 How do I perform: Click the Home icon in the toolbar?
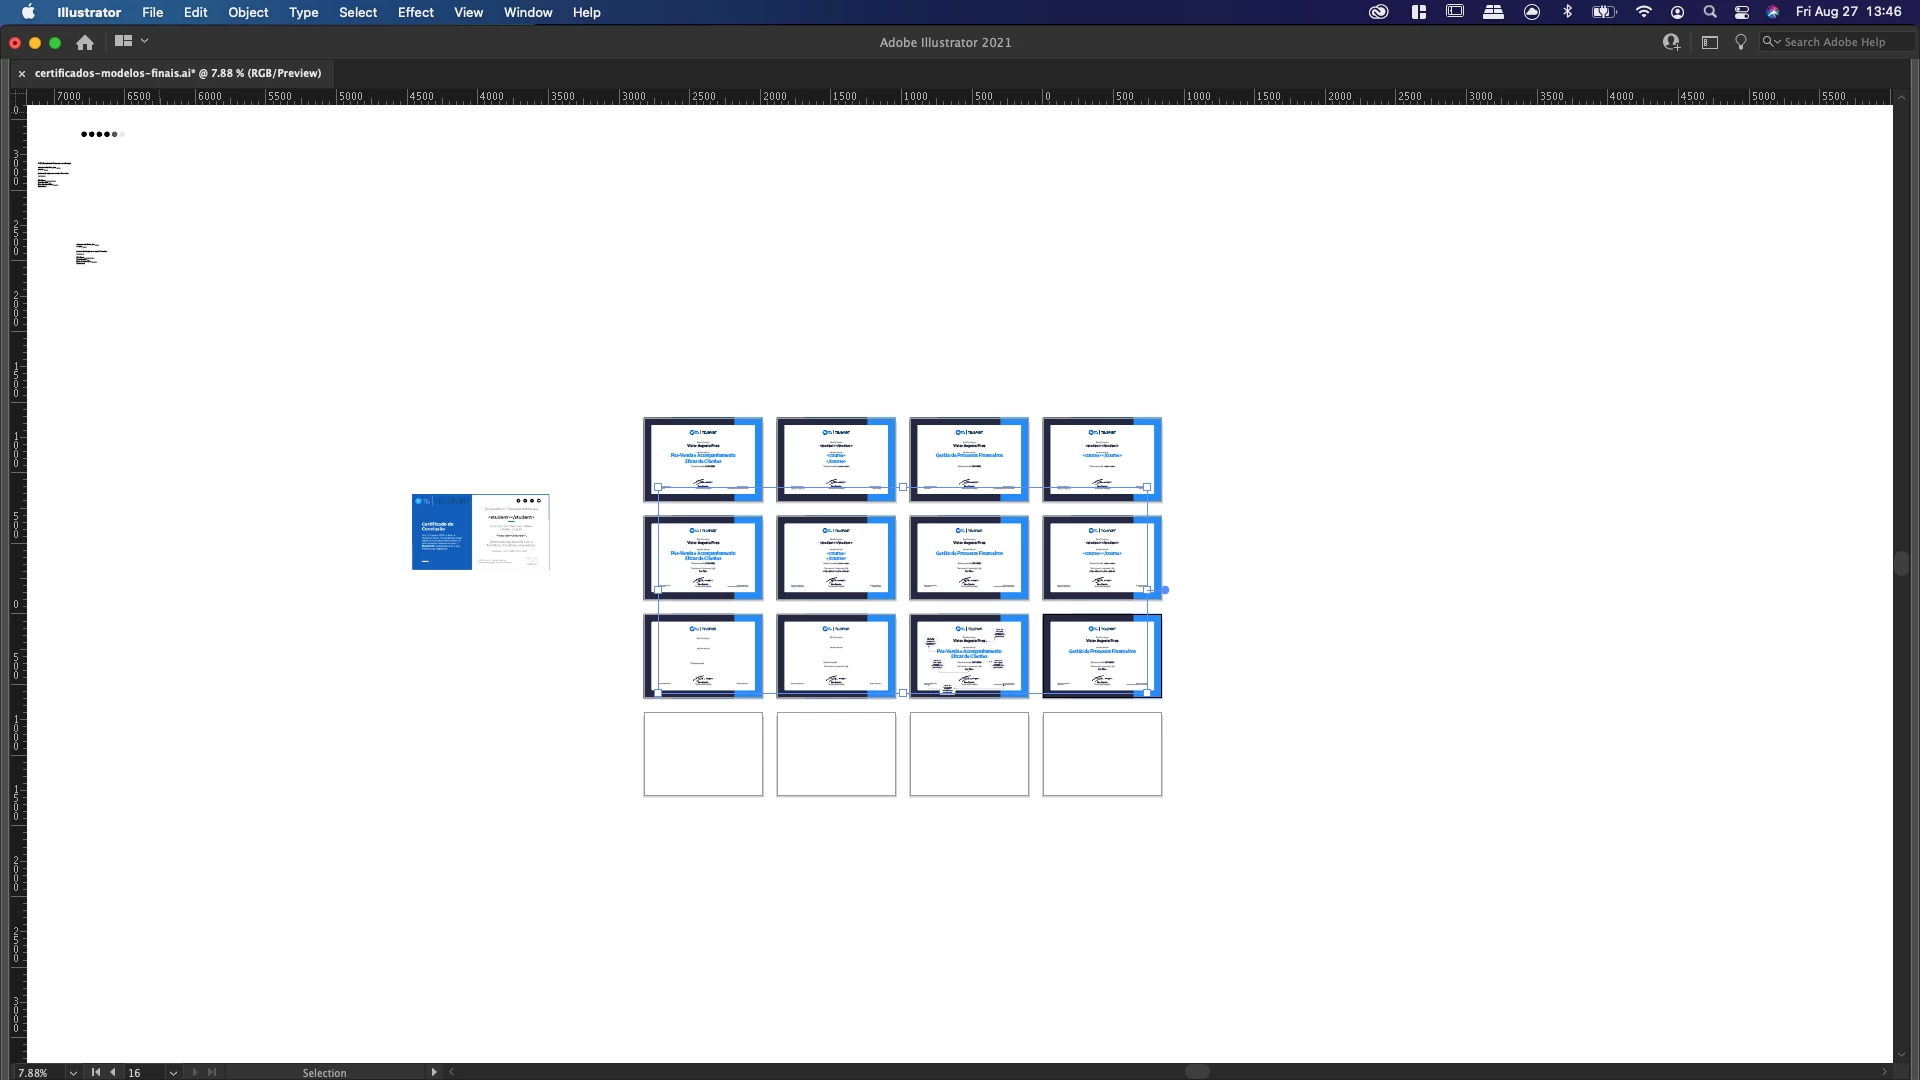coord(85,42)
